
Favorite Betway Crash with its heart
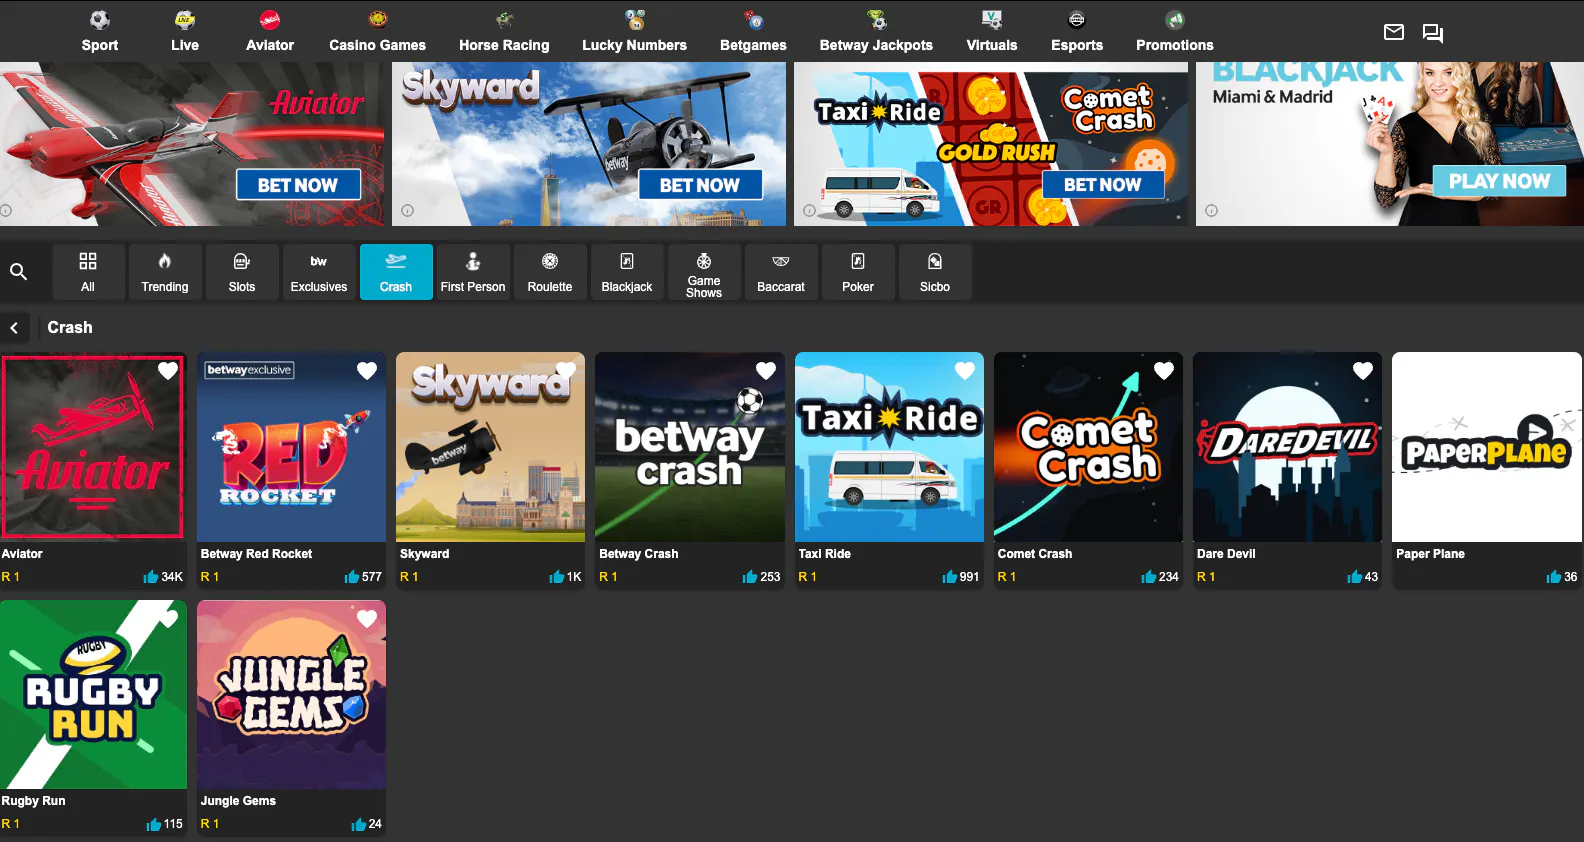click(x=766, y=371)
